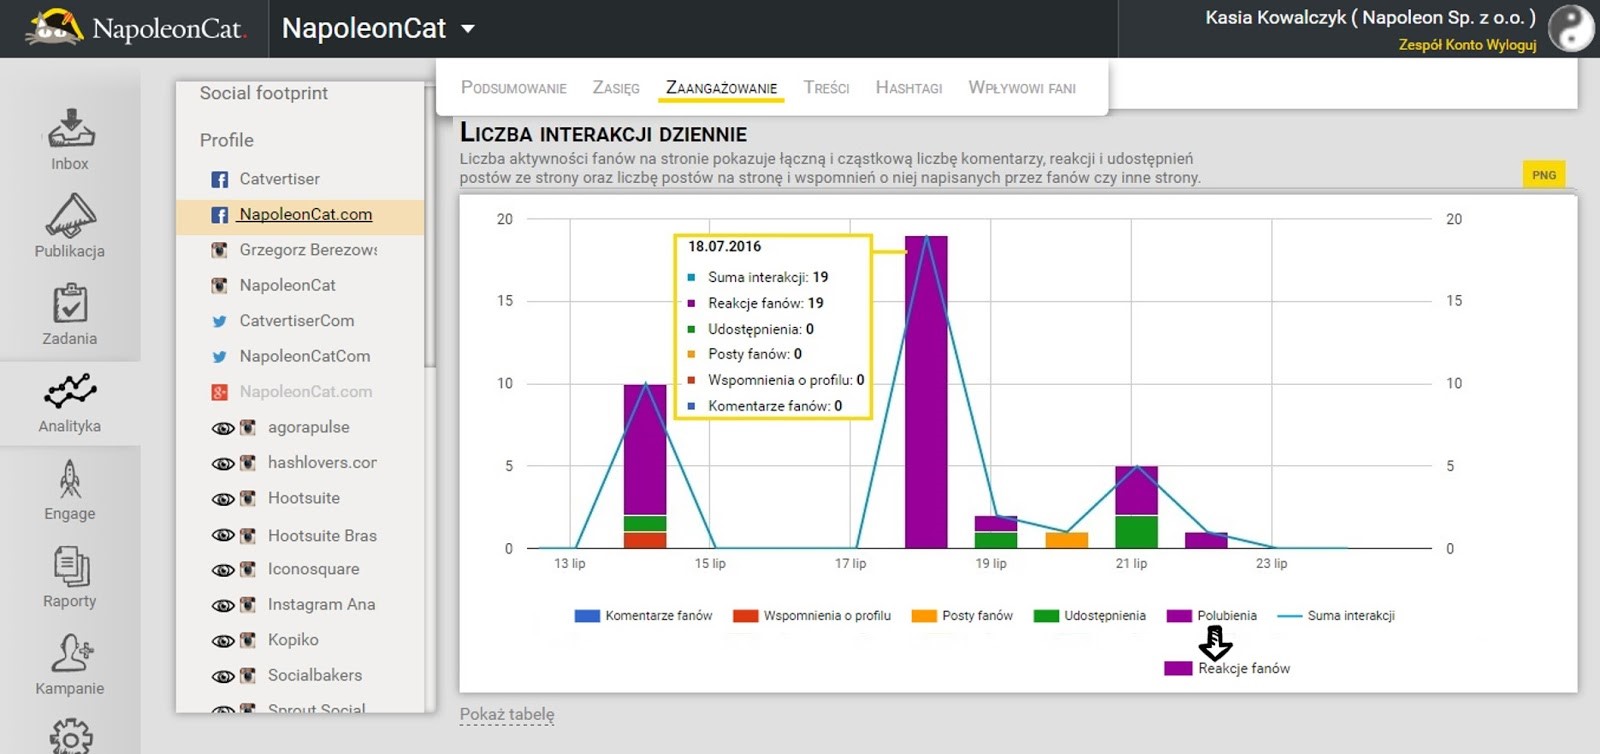Switch to the Zasięg tab
The width and height of the screenshot is (1600, 754).
[615, 88]
